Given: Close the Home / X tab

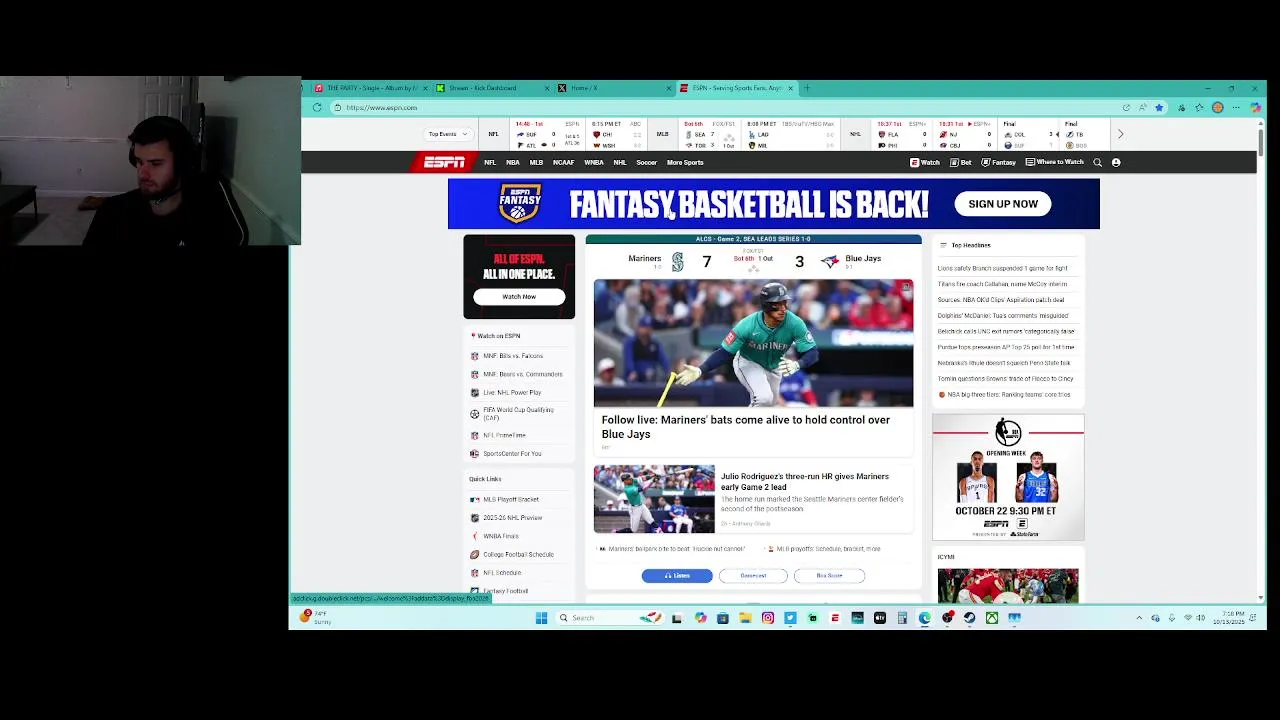Looking at the screenshot, I should tap(669, 88).
